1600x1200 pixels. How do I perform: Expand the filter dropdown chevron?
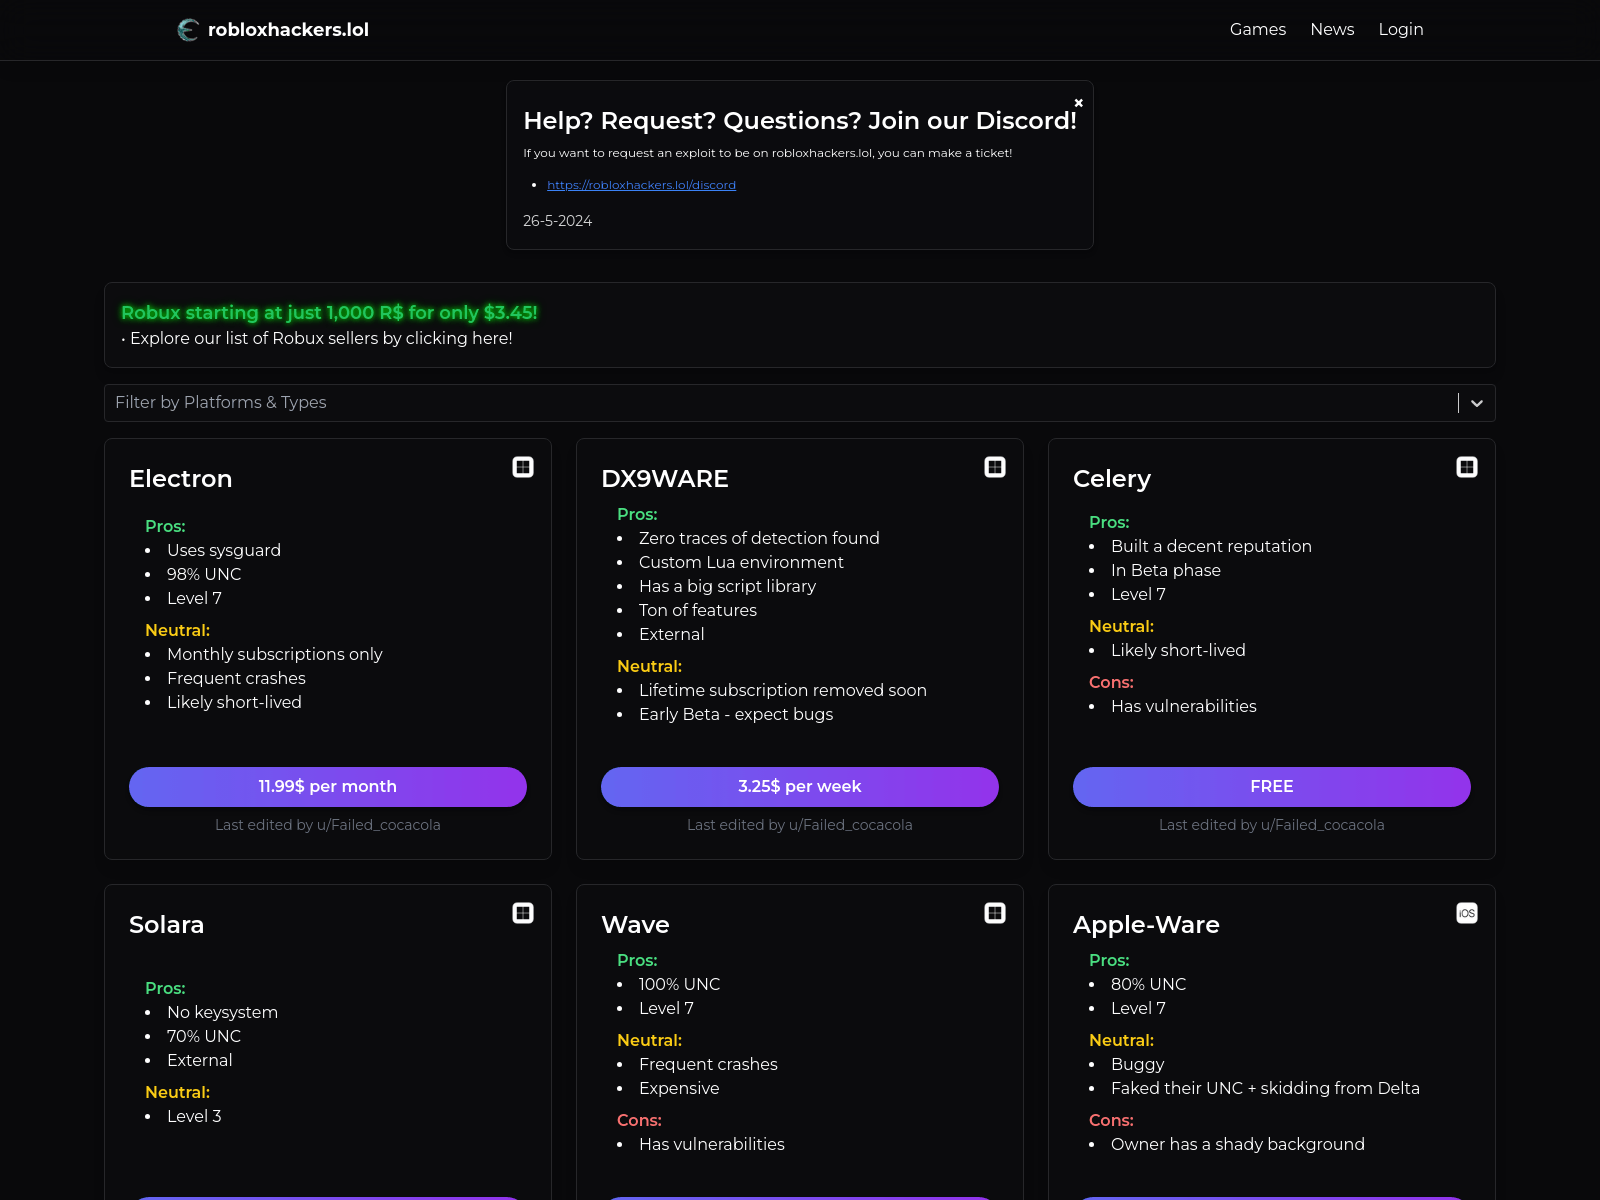(1477, 403)
